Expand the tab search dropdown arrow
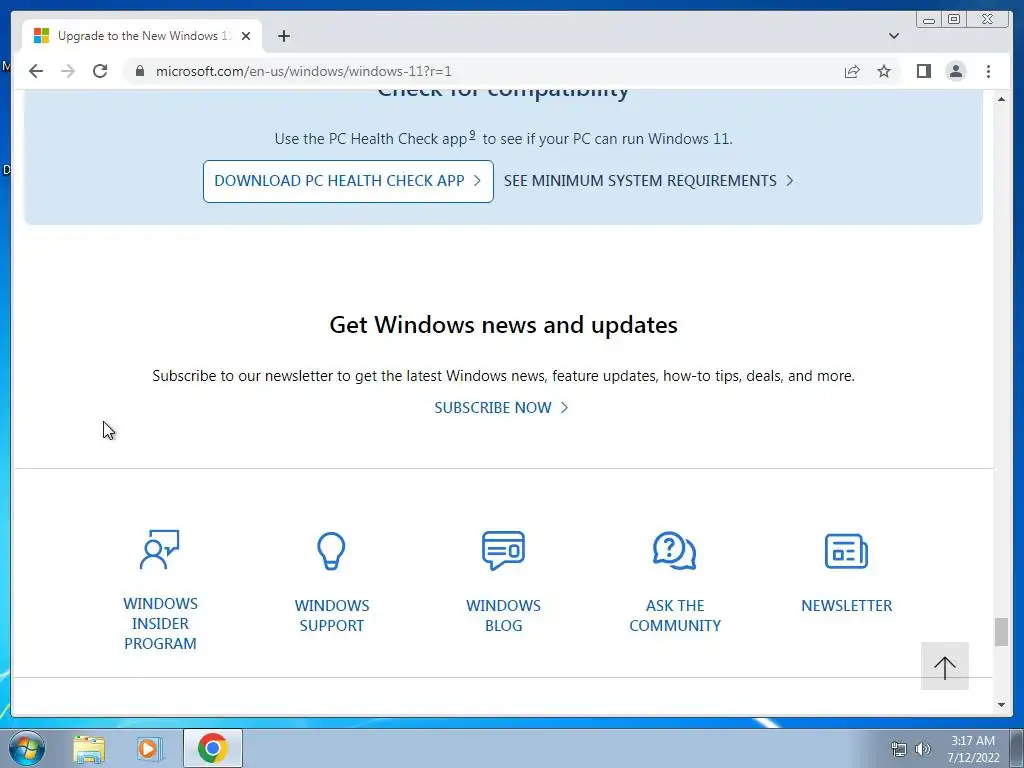The height and width of the screenshot is (768, 1024). click(x=894, y=36)
